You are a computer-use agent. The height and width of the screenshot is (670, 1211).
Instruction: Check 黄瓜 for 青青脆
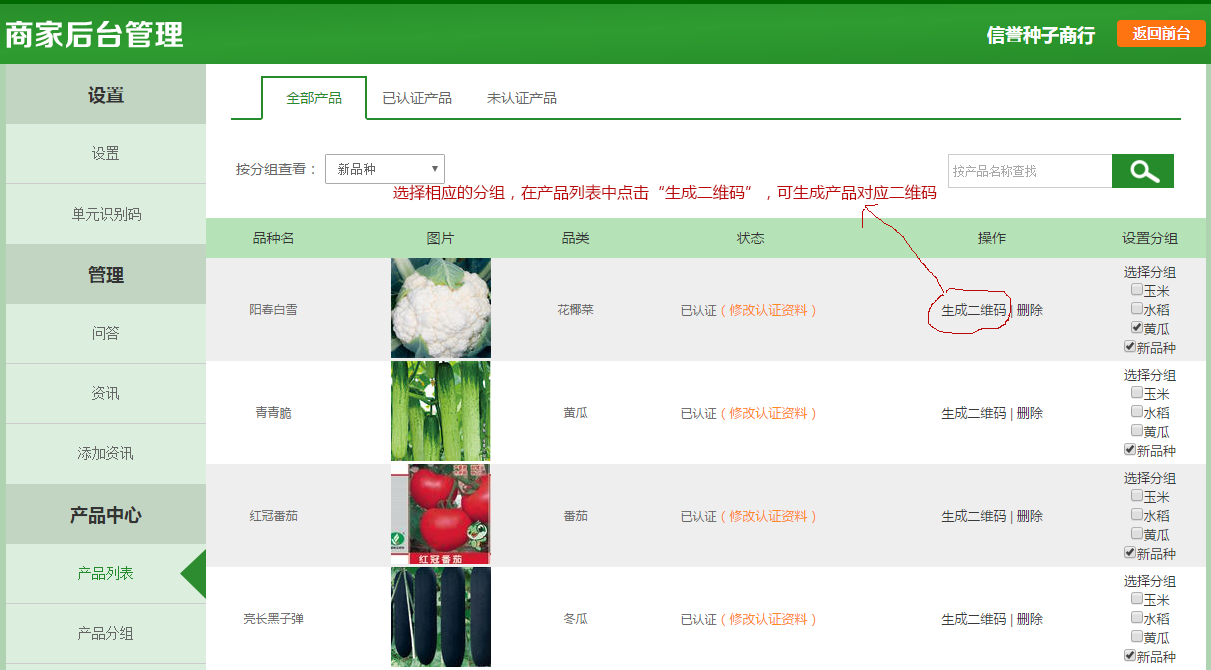1137,430
